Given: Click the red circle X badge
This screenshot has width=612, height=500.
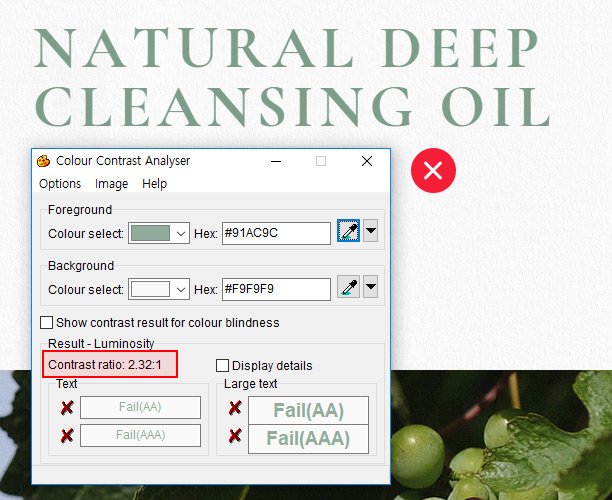Looking at the screenshot, I should (433, 170).
